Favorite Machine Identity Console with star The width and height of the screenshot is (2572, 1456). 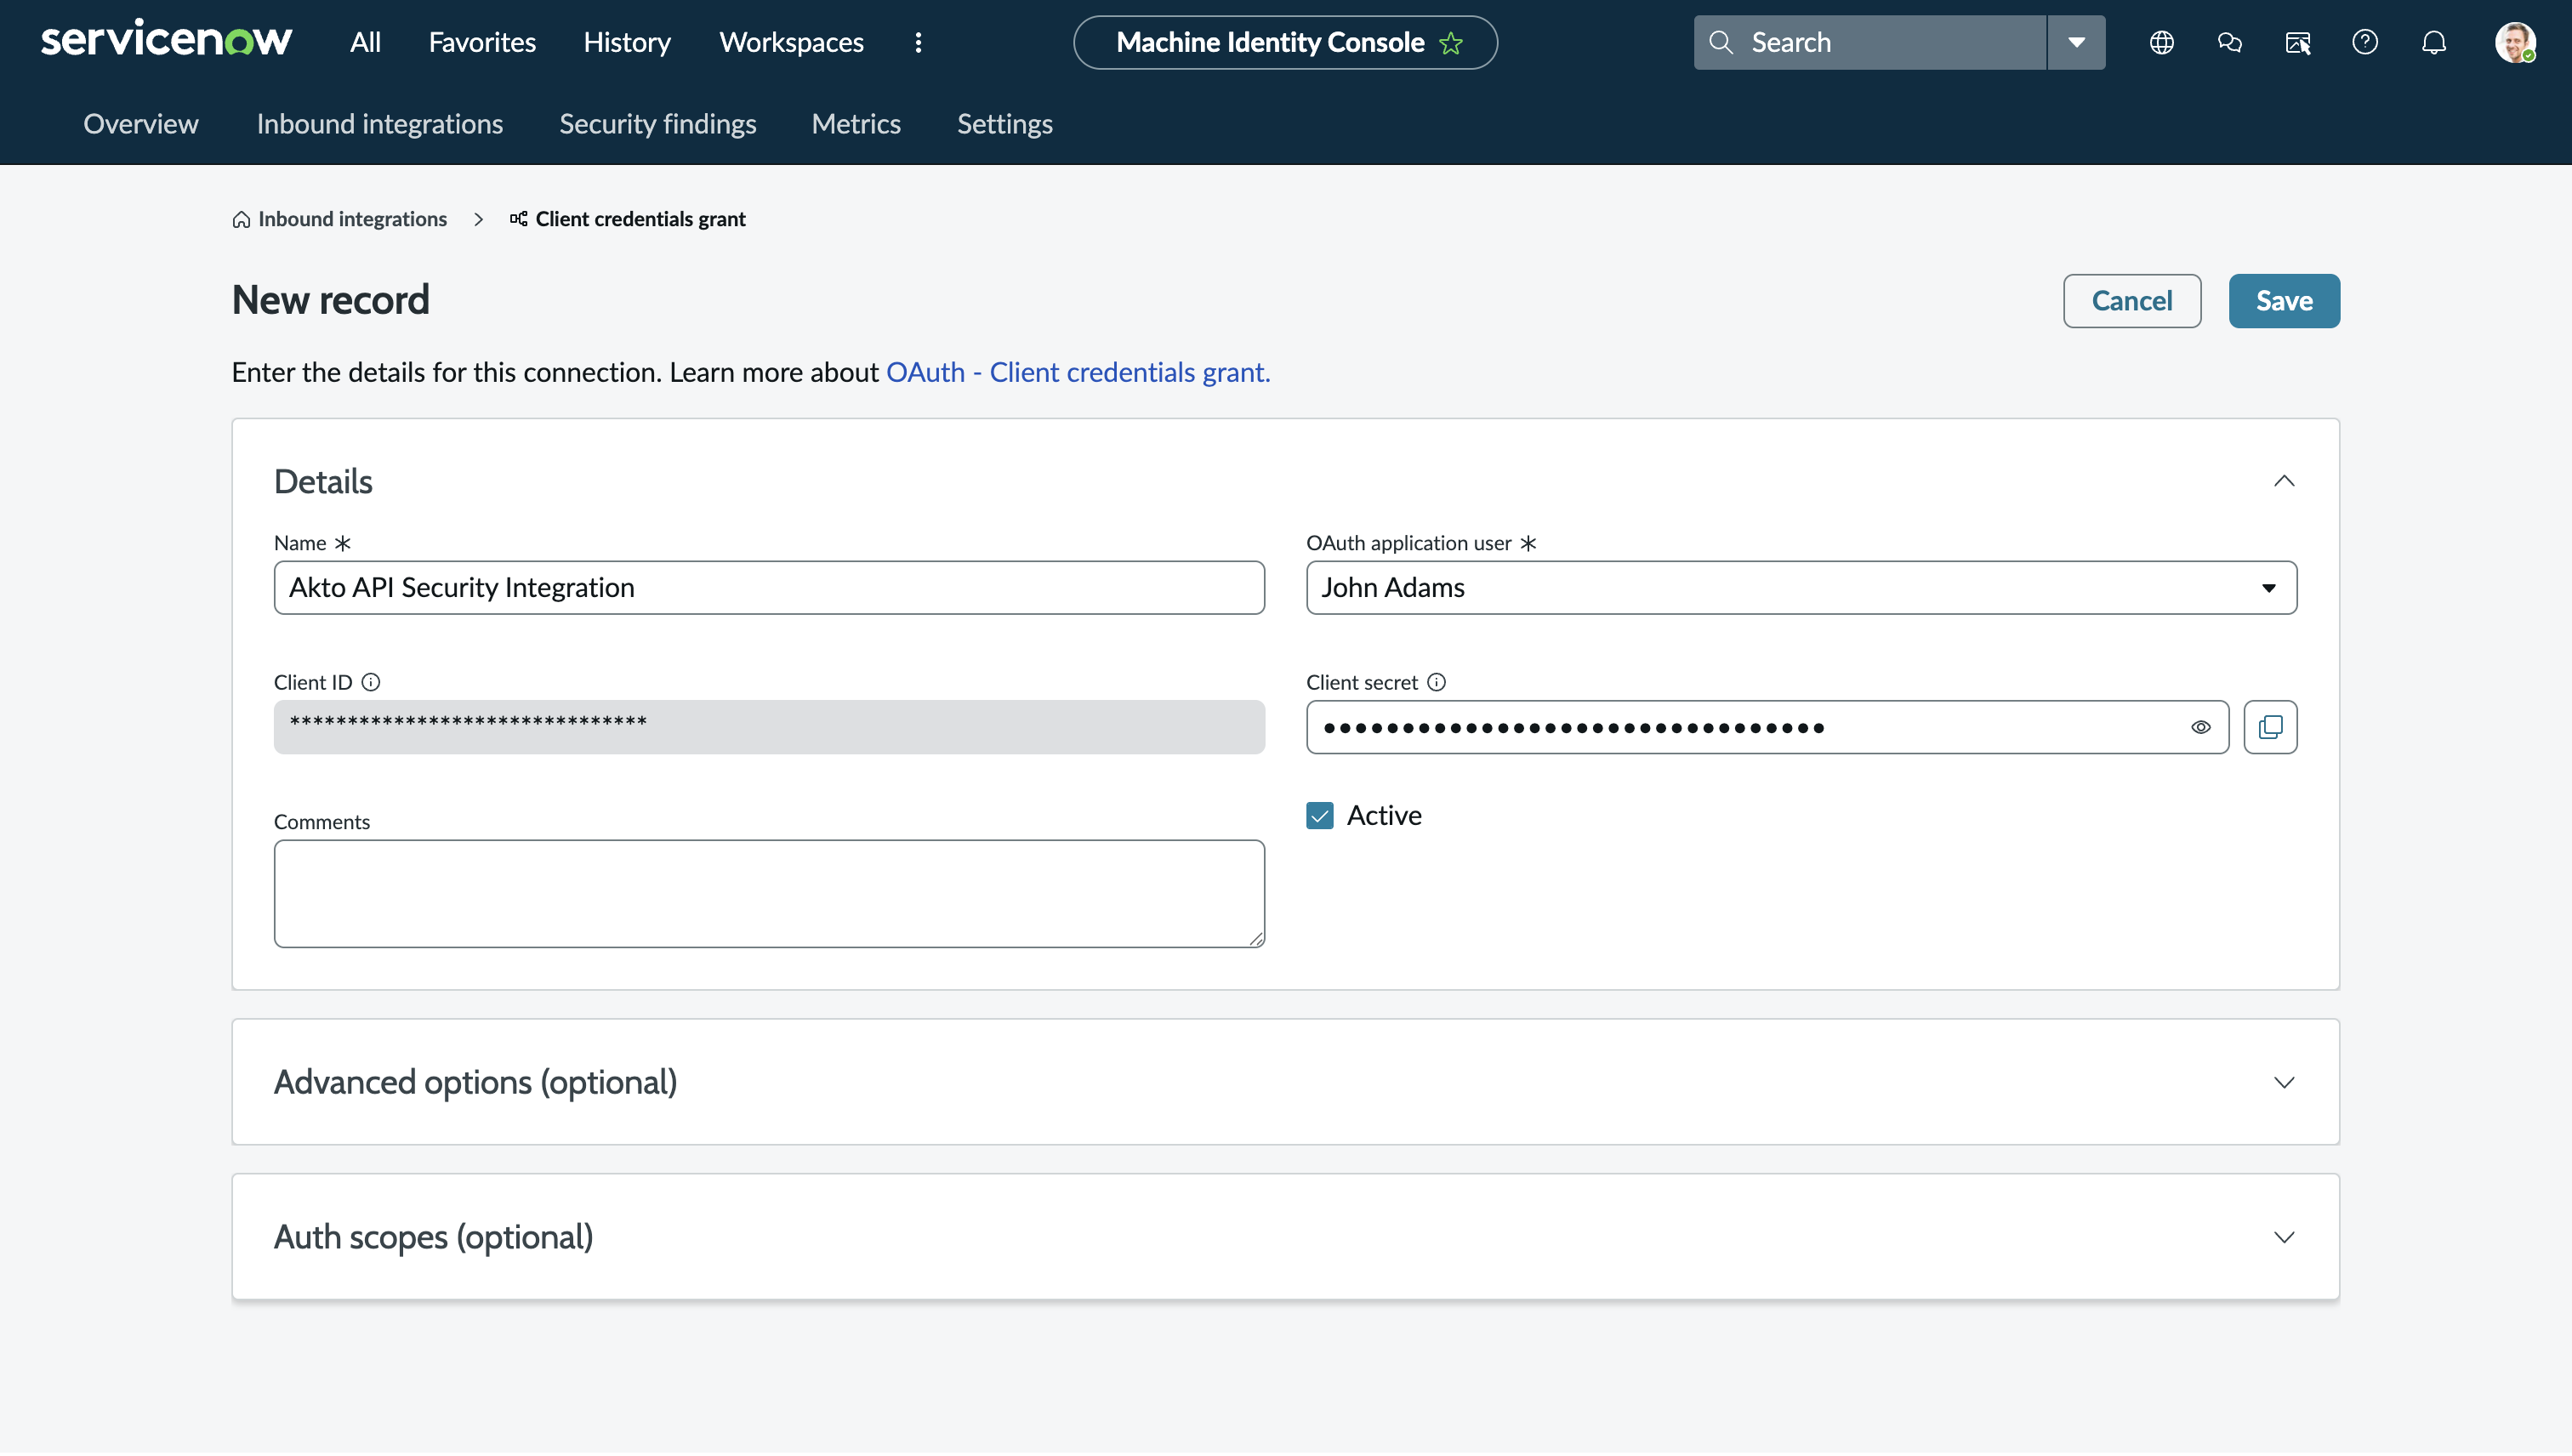pyautogui.click(x=1451, y=43)
